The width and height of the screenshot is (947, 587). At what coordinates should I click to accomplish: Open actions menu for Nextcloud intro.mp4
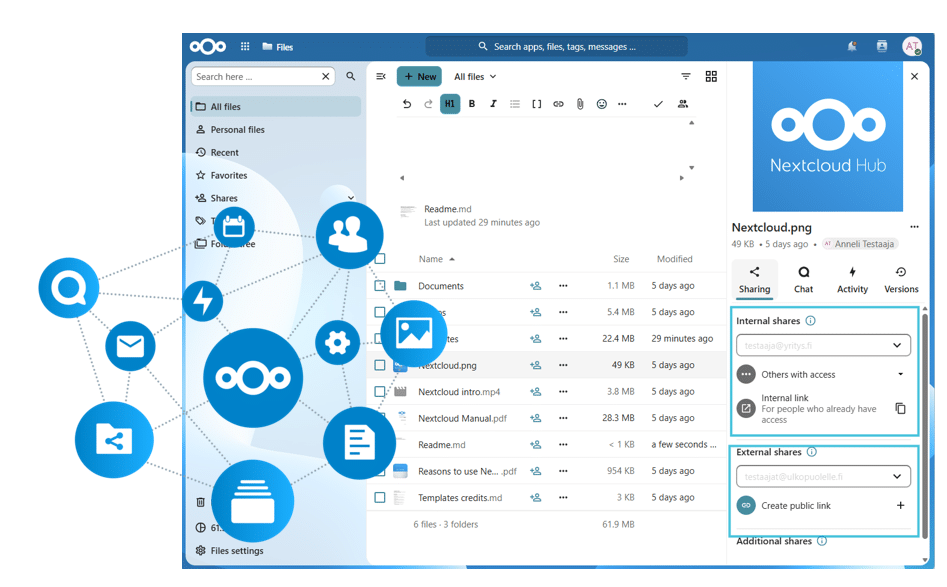(563, 391)
